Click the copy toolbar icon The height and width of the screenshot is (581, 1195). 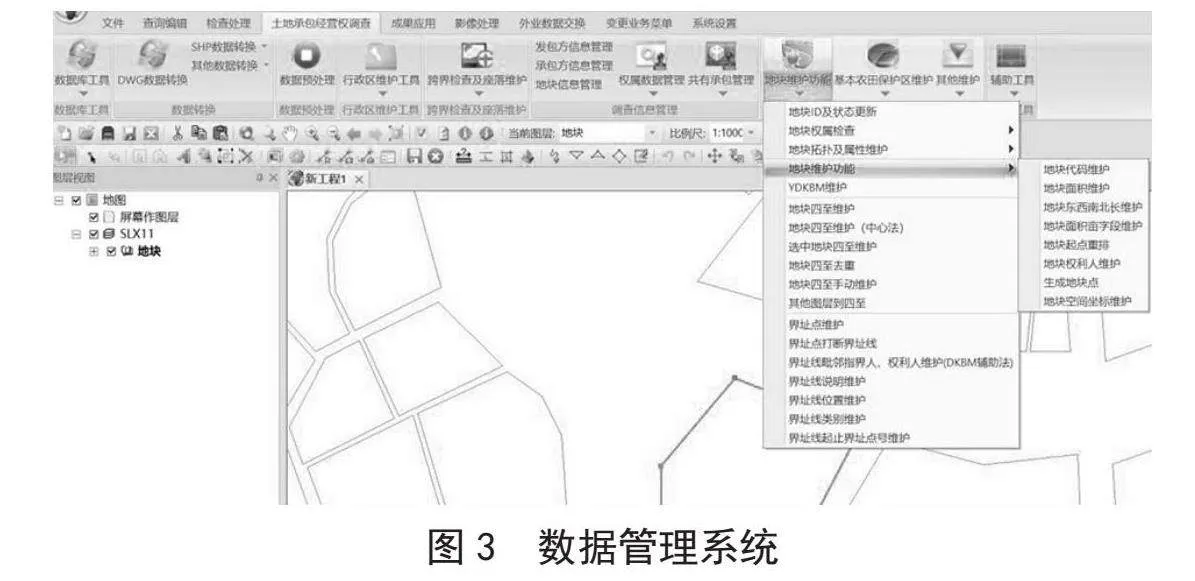[x=199, y=133]
